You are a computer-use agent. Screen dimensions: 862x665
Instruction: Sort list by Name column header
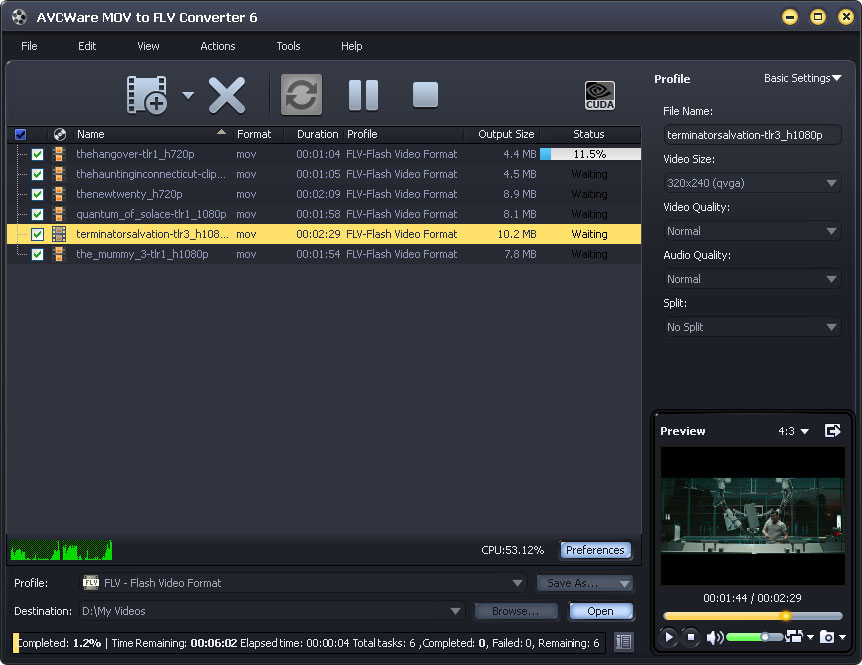(x=152, y=134)
